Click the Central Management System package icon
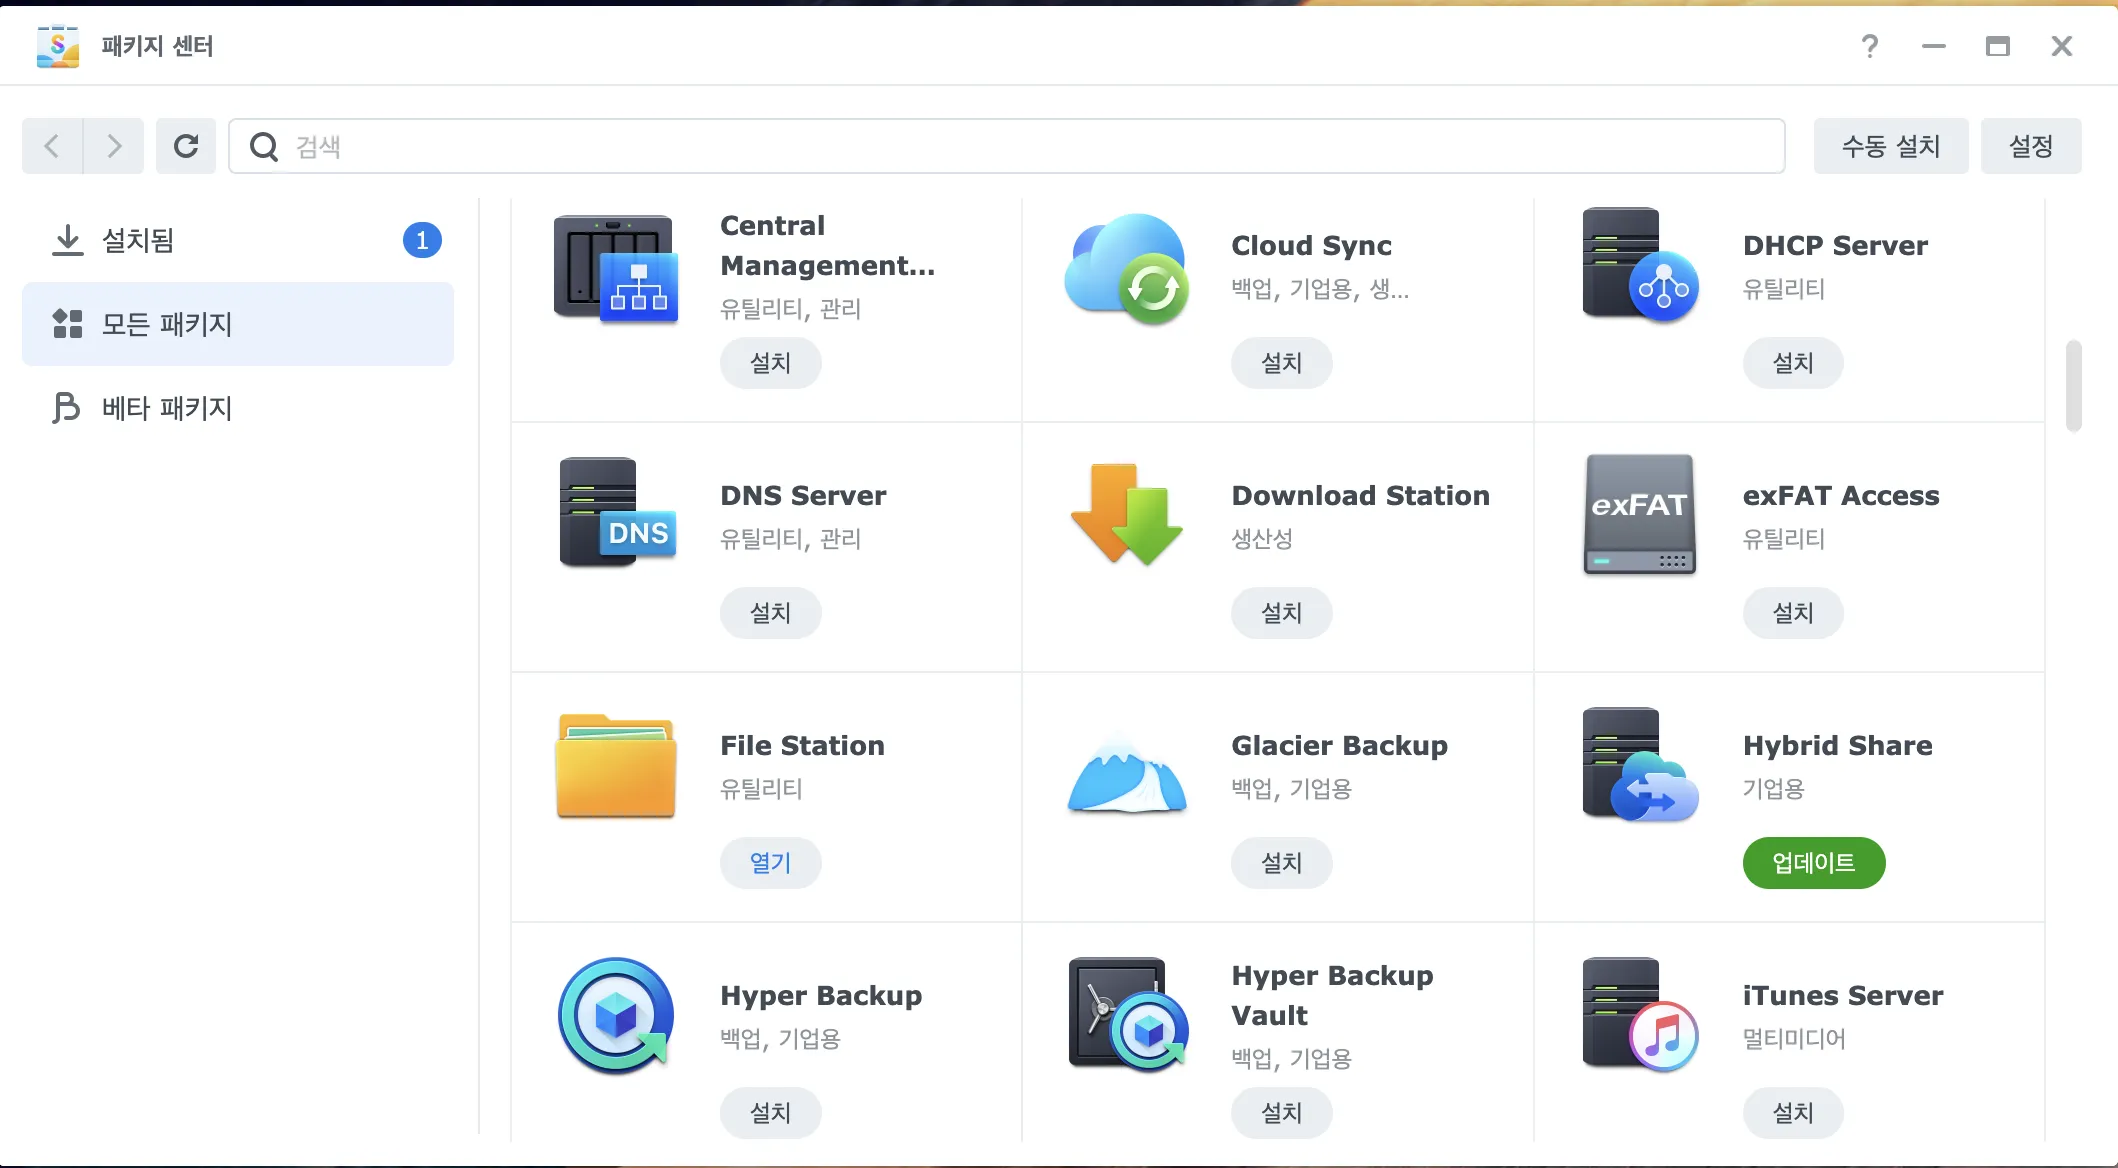Viewport: 2118px width, 1168px height. [616, 268]
